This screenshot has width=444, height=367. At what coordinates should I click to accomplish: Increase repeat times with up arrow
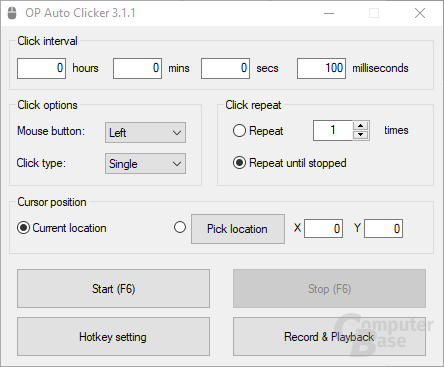360,126
